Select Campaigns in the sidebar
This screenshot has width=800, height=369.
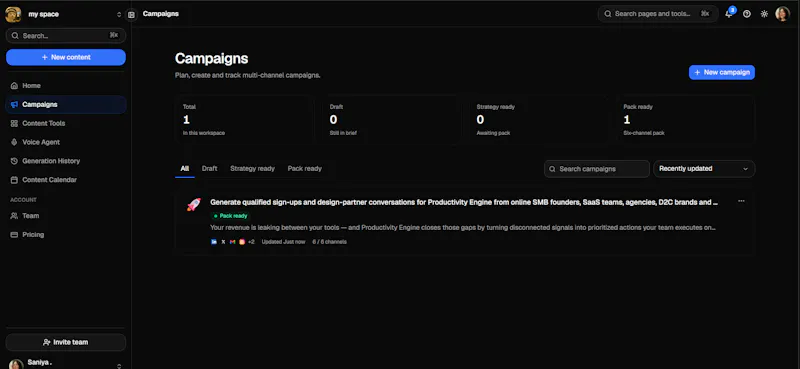point(66,105)
